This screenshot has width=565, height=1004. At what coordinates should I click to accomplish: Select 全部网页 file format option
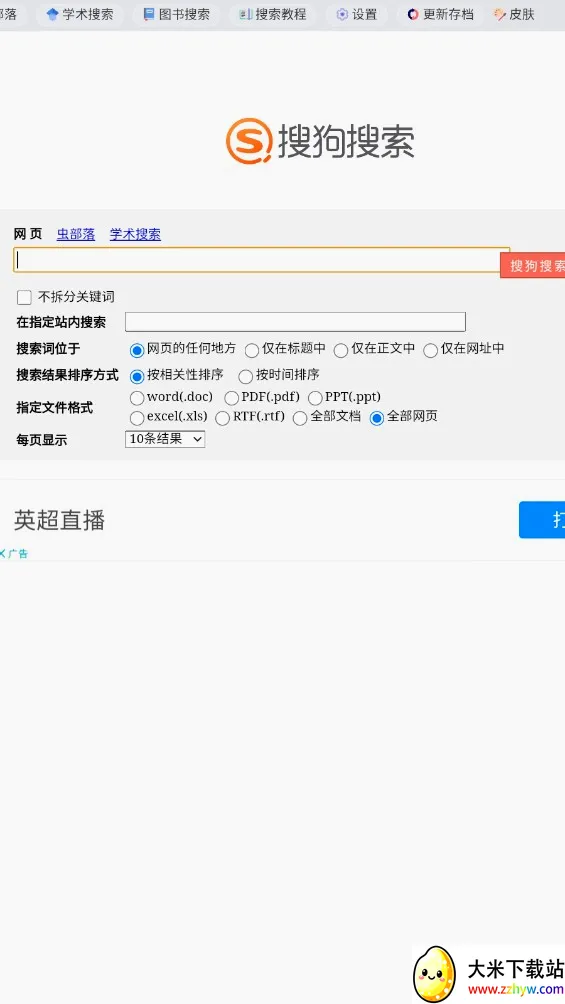tap(377, 418)
